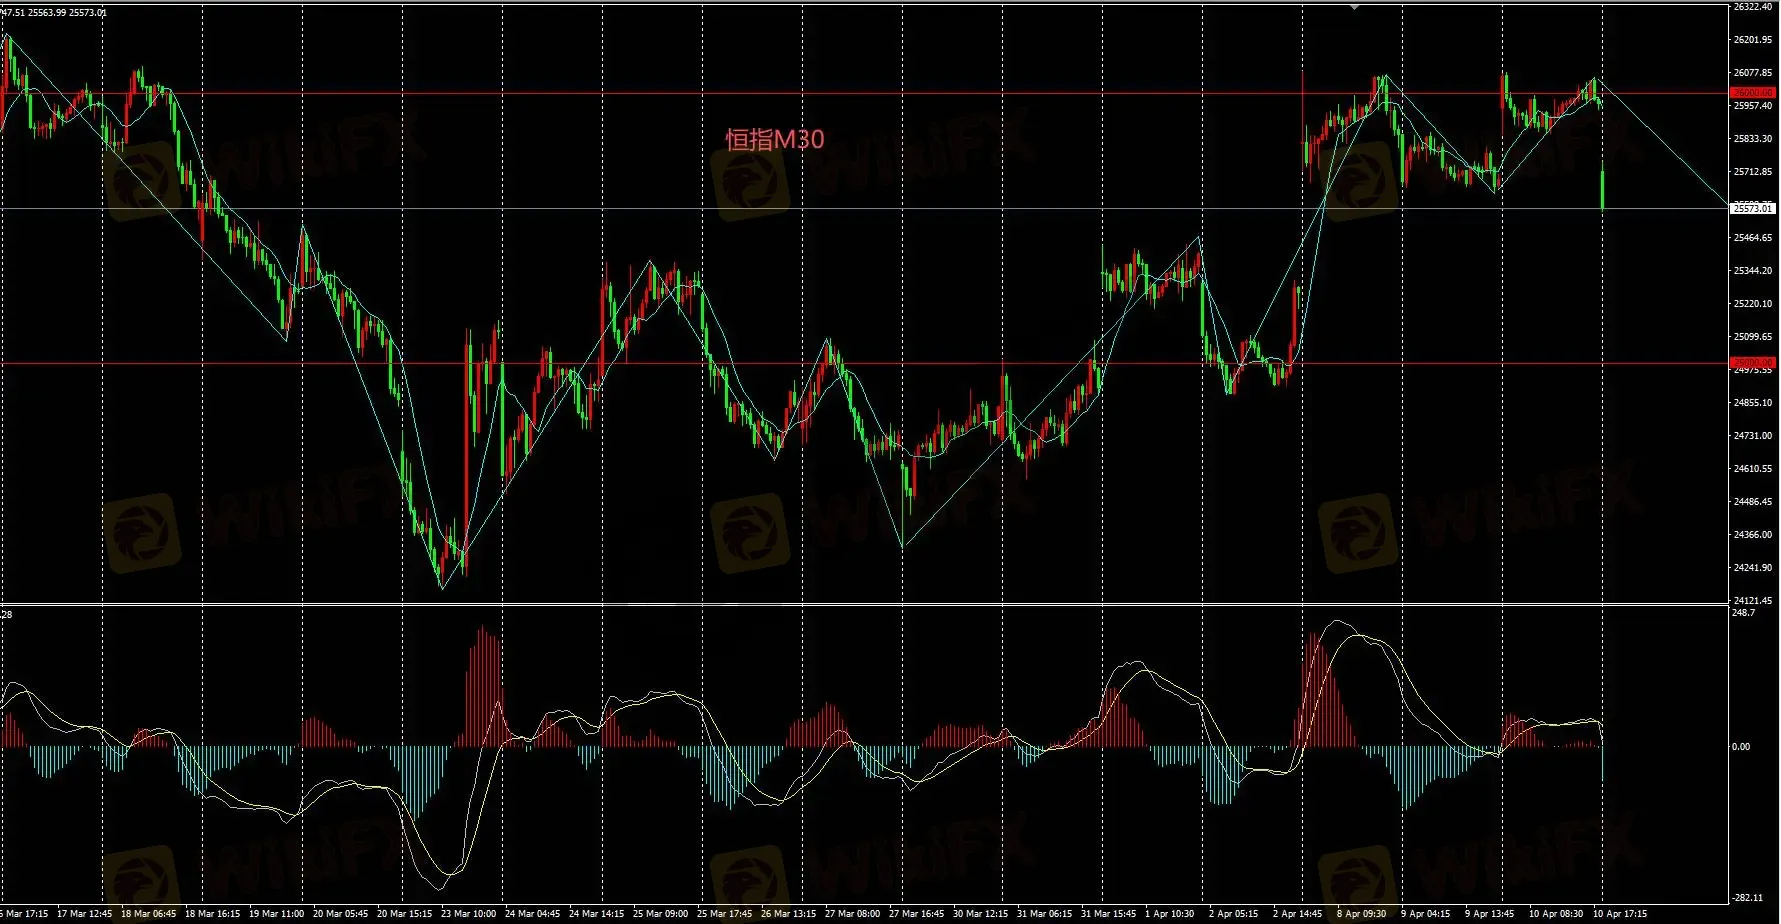Screen dimensions: 1781x924
Task: Click price scale value 24241.90
Action: [x=1752, y=568]
